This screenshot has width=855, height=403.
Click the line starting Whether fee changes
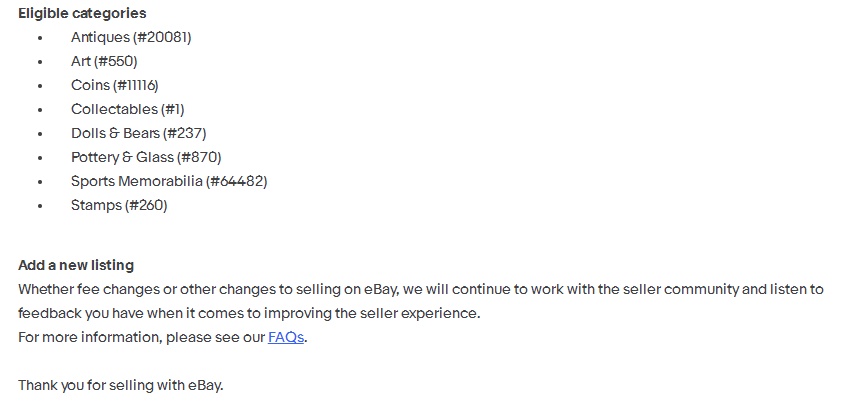[420, 290]
